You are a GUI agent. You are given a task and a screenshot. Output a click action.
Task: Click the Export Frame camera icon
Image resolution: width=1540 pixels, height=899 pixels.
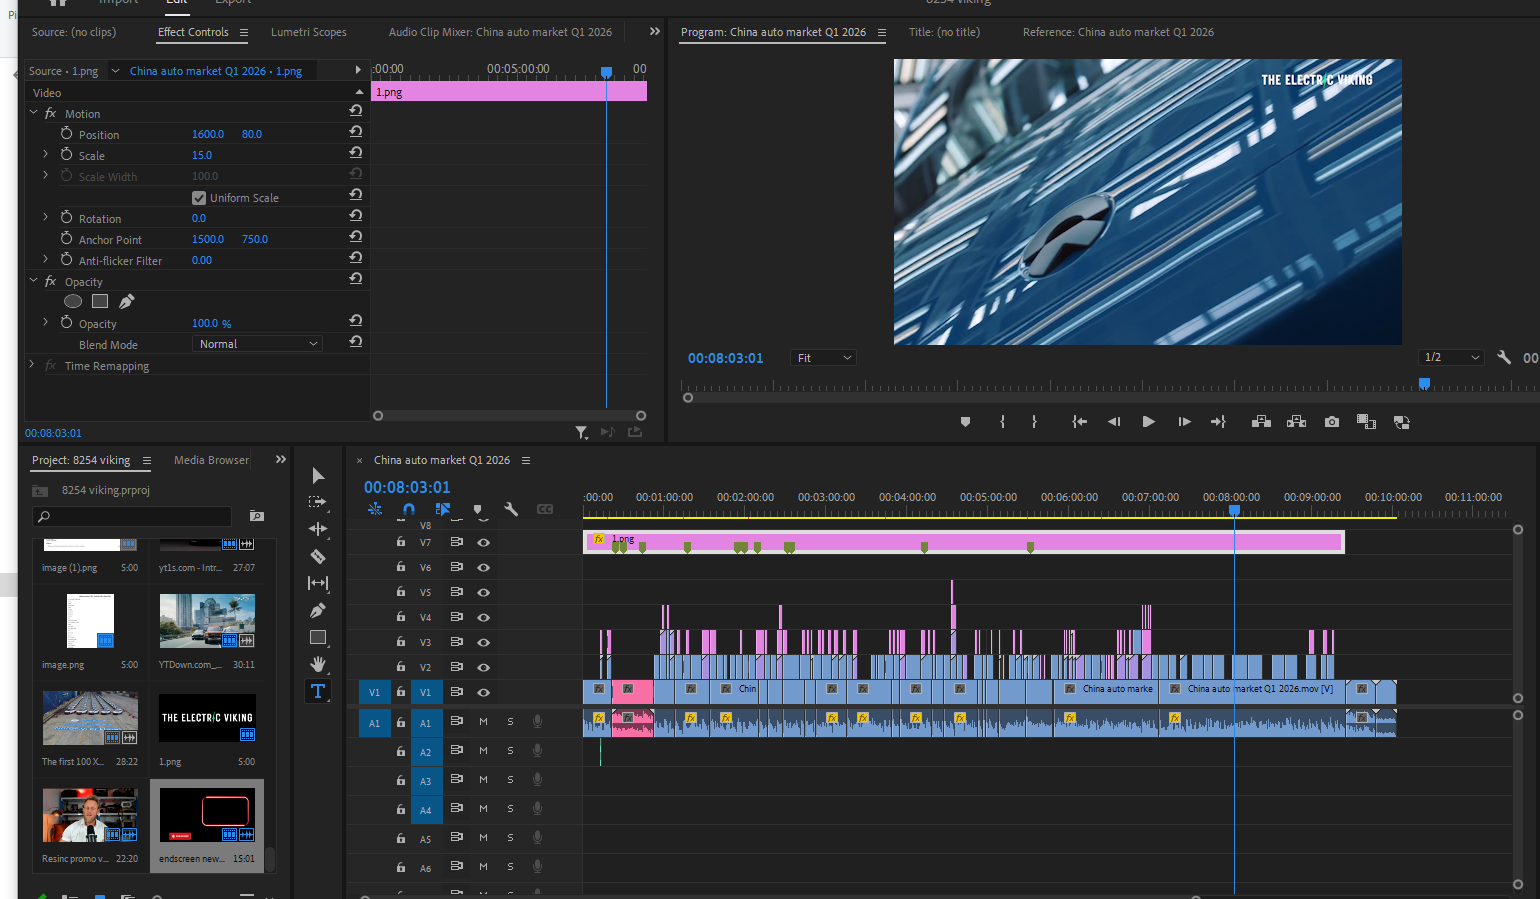(x=1331, y=421)
